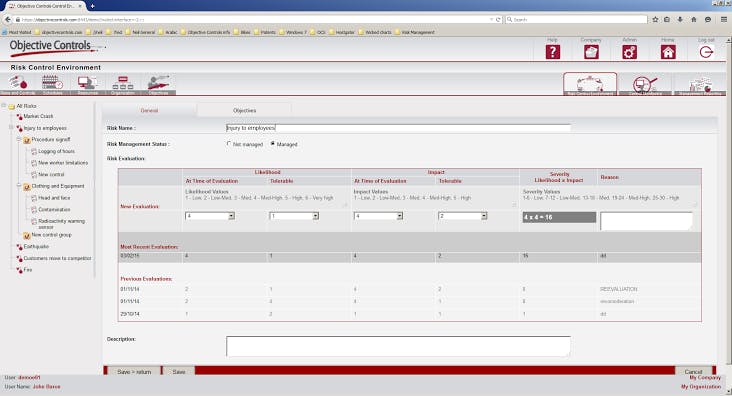732x396 pixels.
Task: Switch to the Objectives tab
Action: pos(244,111)
